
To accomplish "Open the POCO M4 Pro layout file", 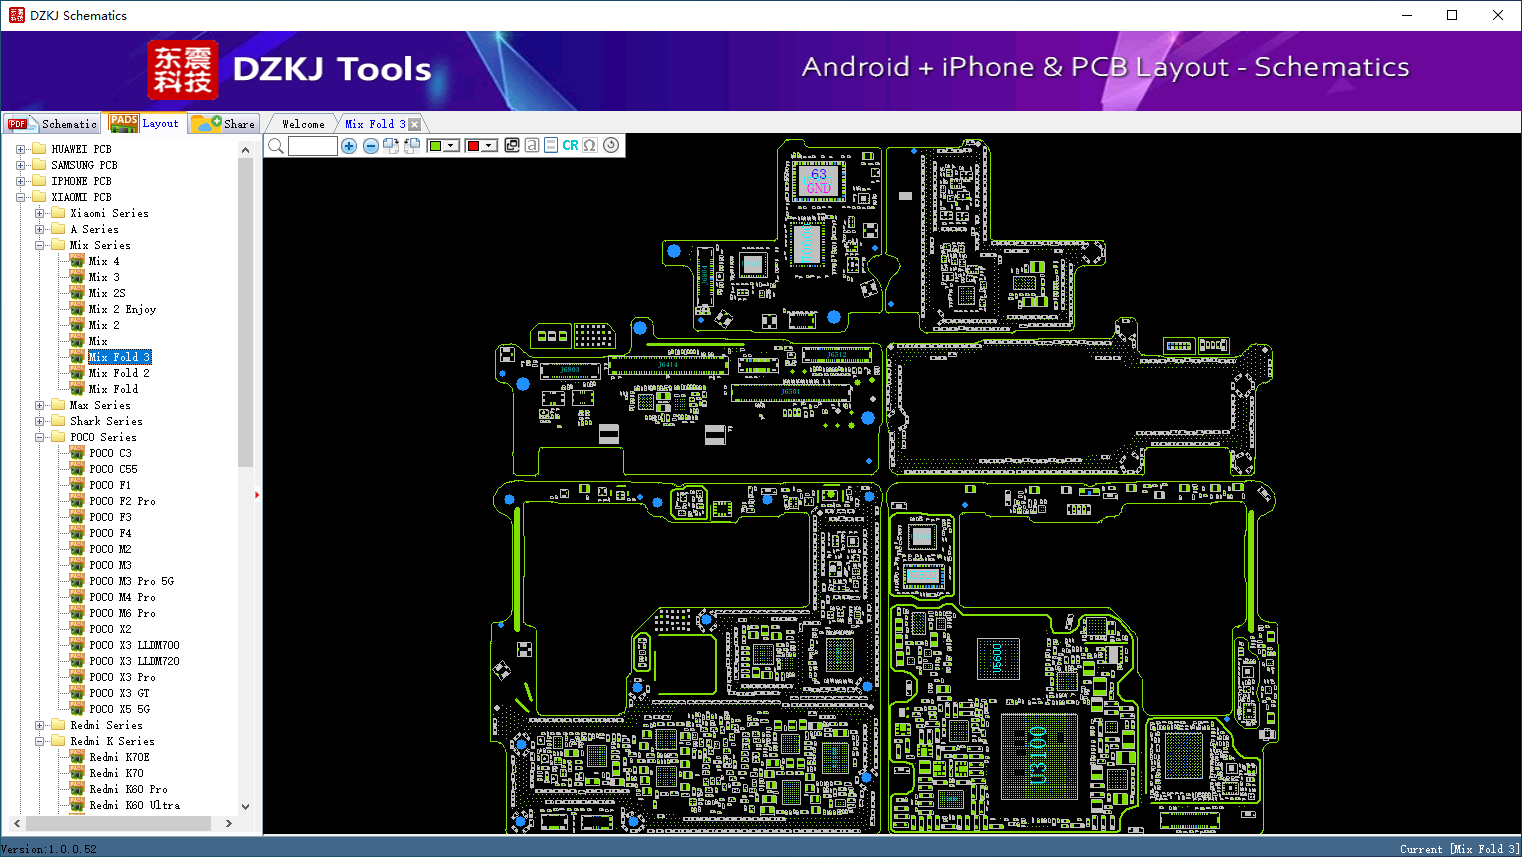I will click(x=122, y=597).
